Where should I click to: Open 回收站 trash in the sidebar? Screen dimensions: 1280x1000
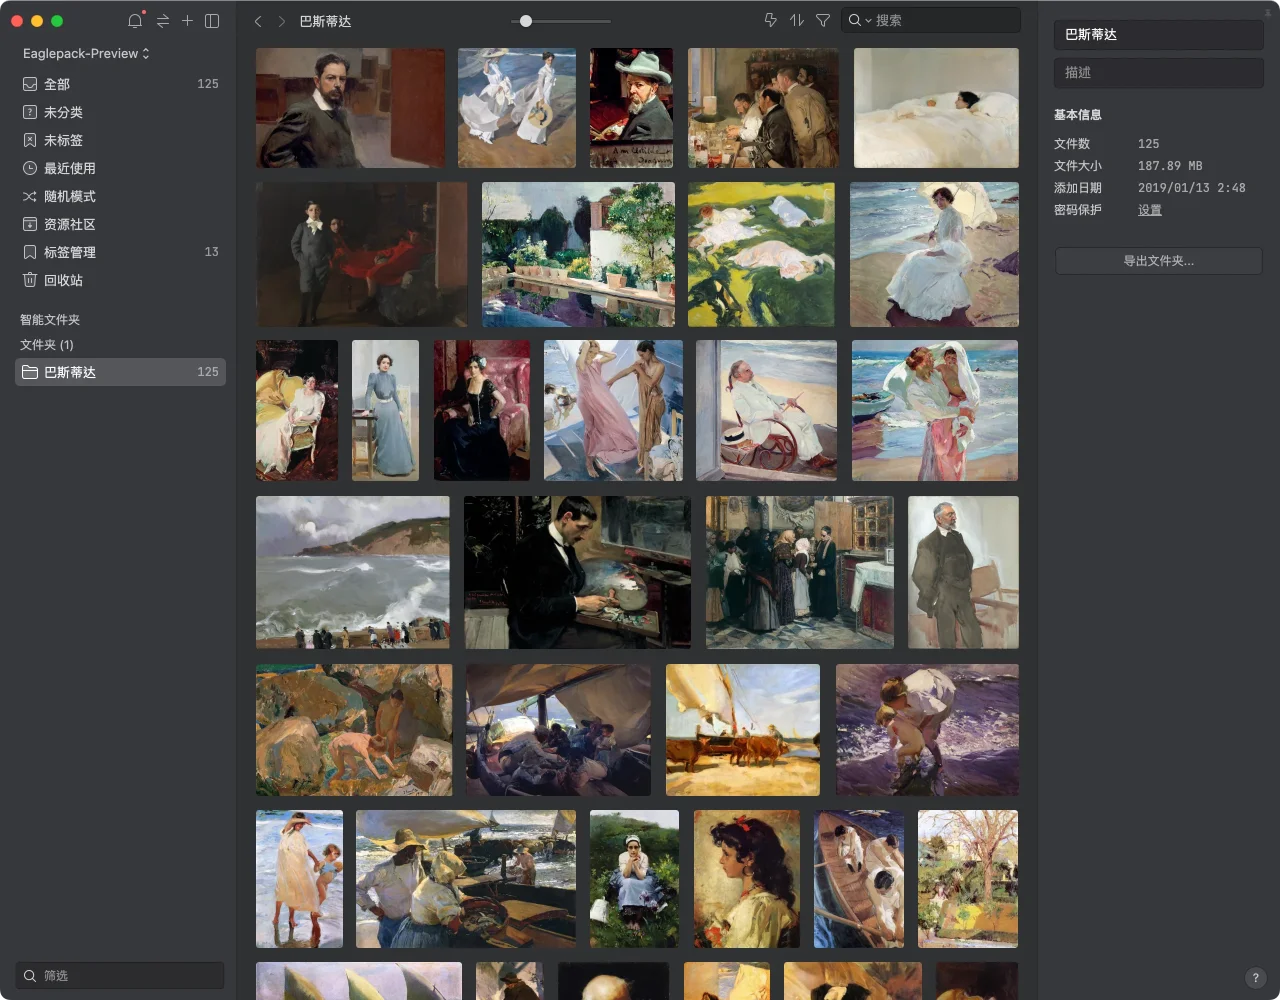pyautogui.click(x=120, y=280)
